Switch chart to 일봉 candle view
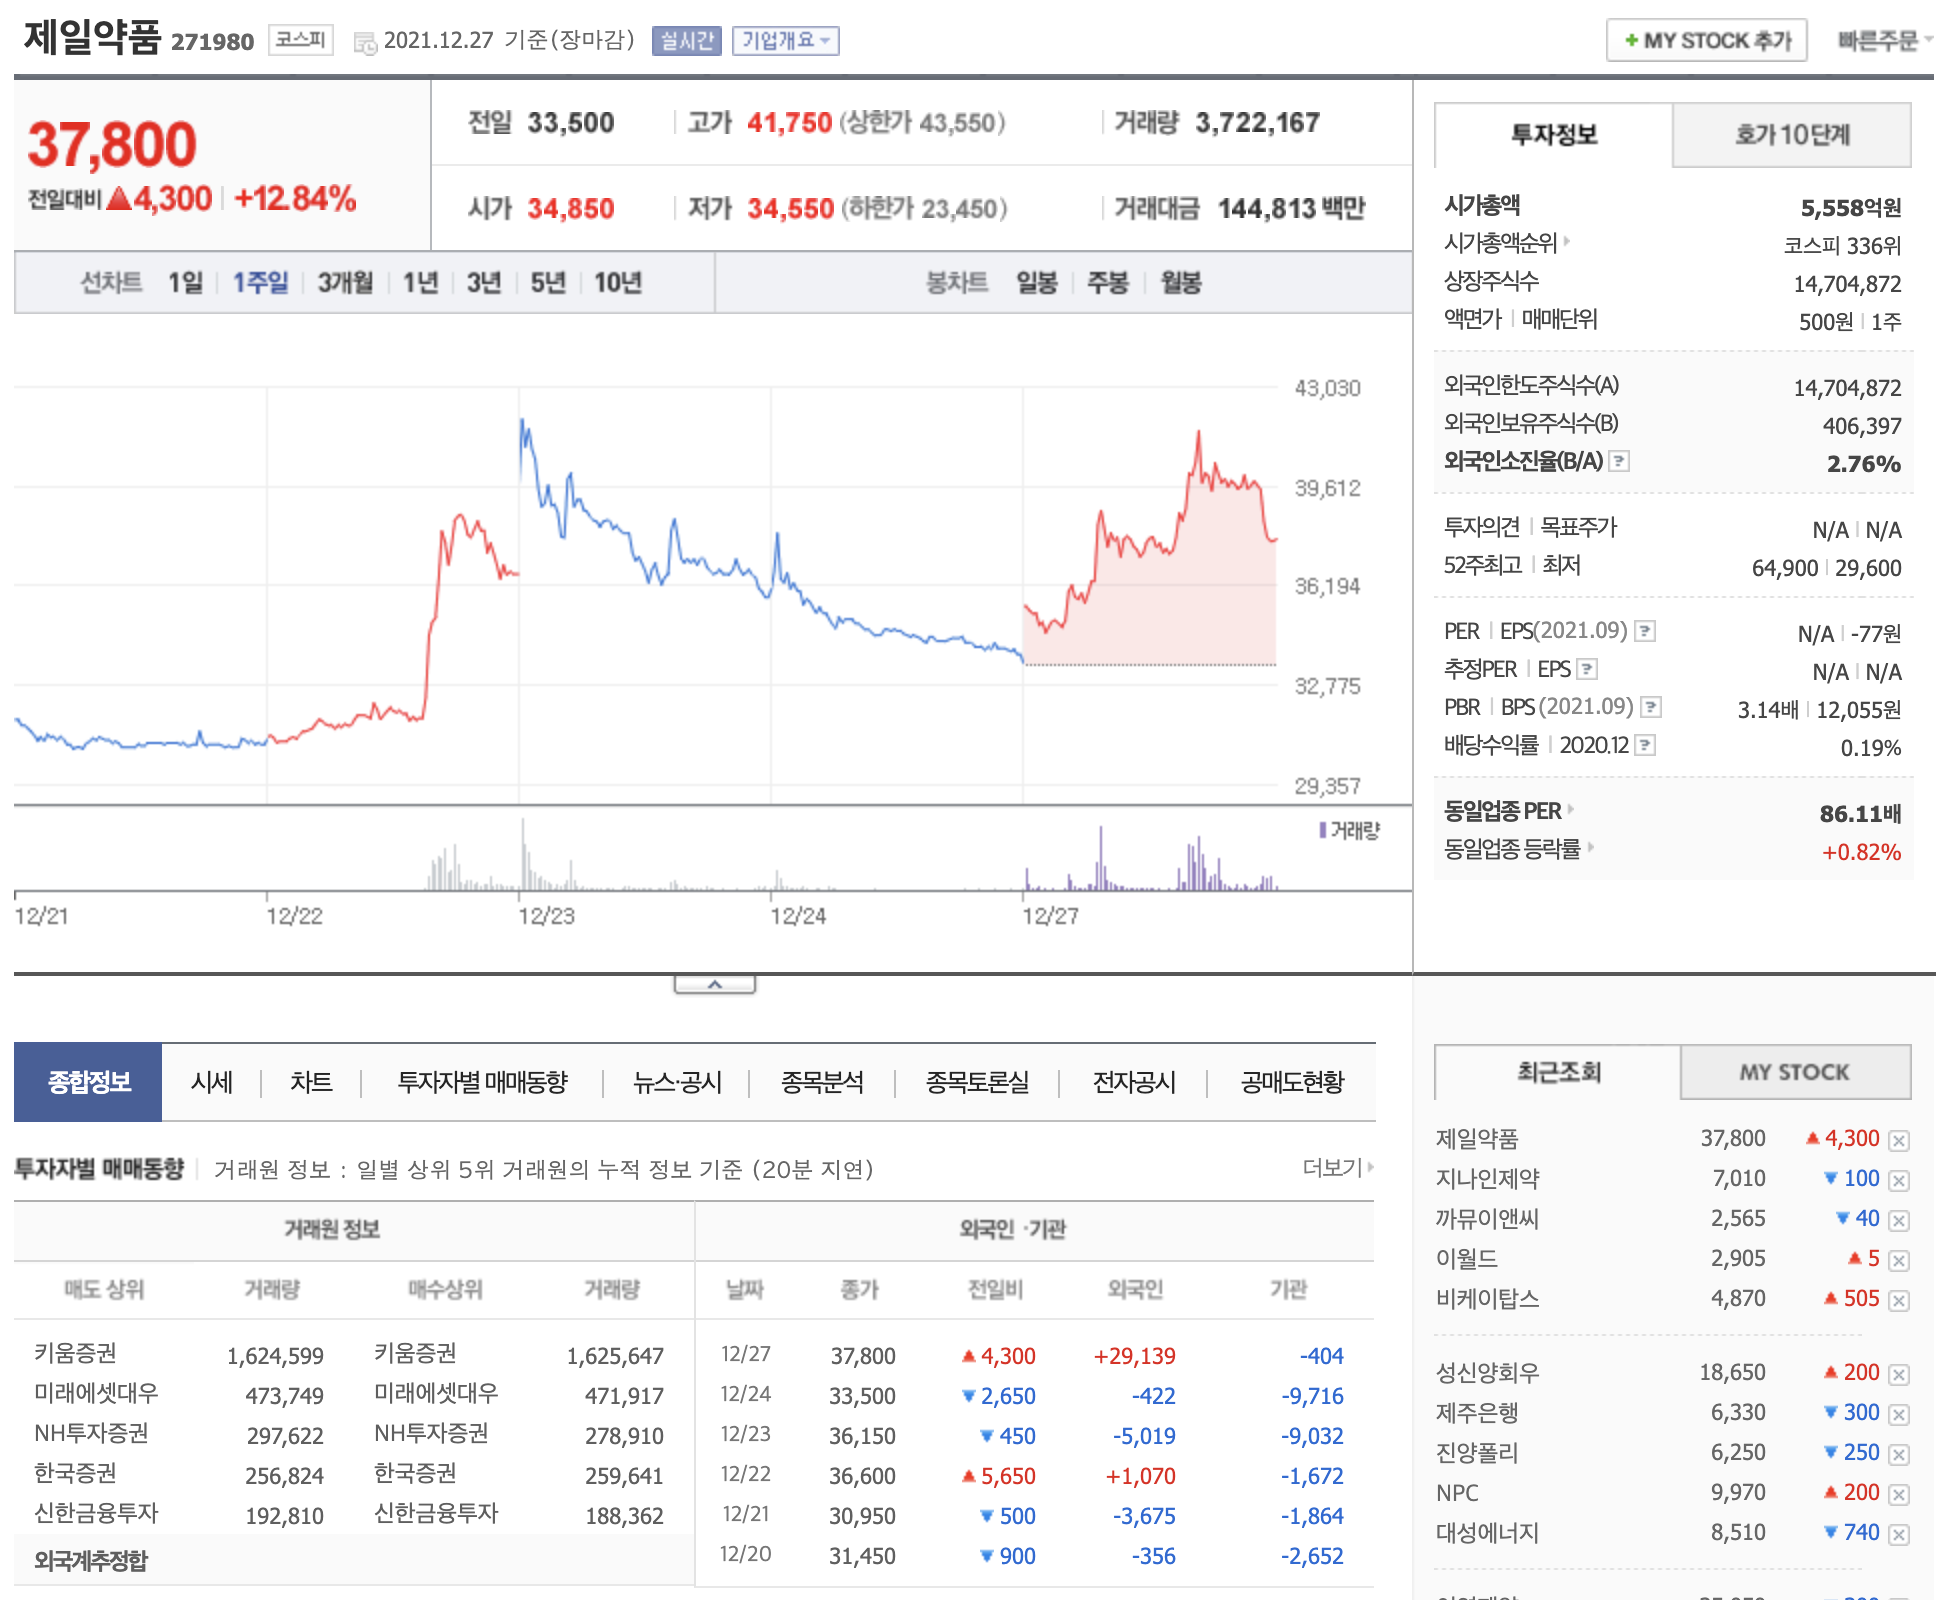This screenshot has width=1948, height=1600. [x=1037, y=283]
